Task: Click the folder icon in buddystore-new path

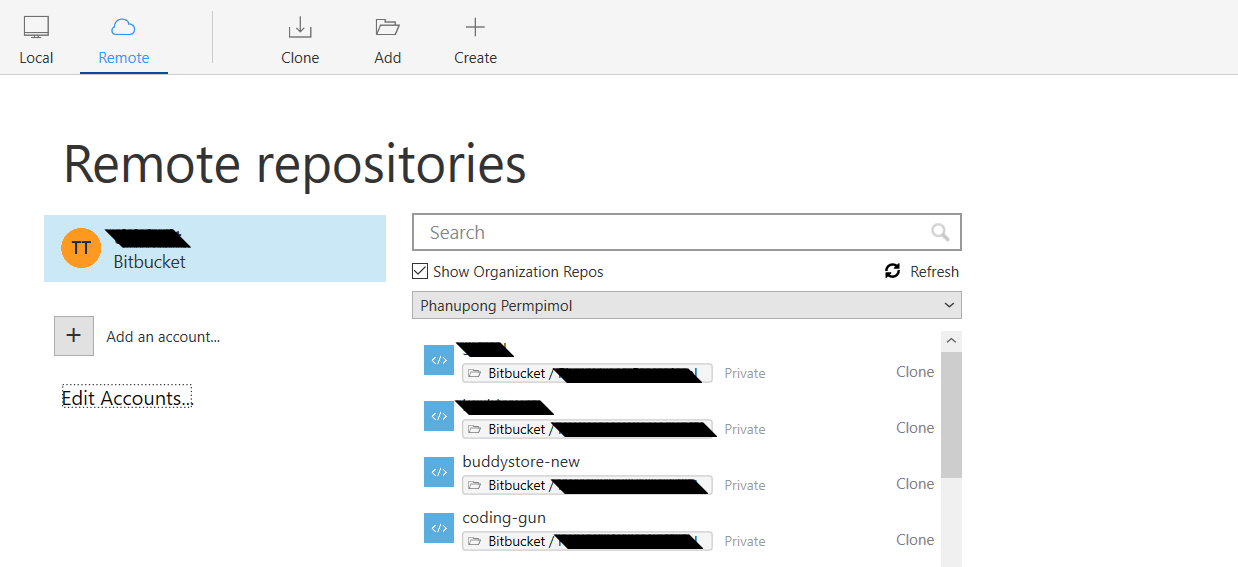Action: point(474,485)
